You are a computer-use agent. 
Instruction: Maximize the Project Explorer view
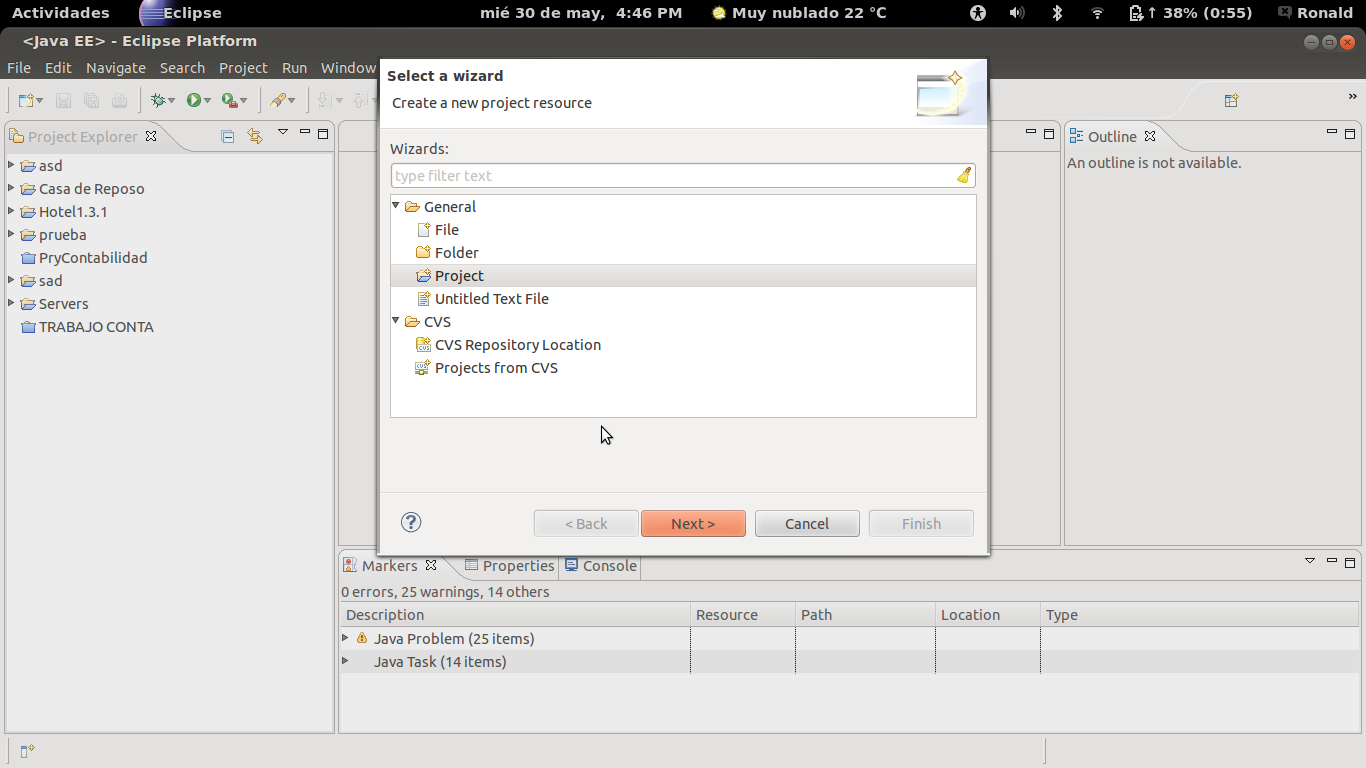click(323, 133)
